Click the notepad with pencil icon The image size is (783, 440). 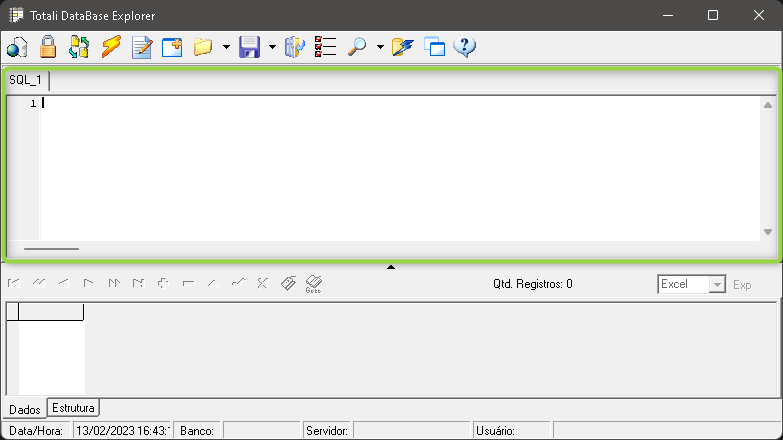(142, 47)
